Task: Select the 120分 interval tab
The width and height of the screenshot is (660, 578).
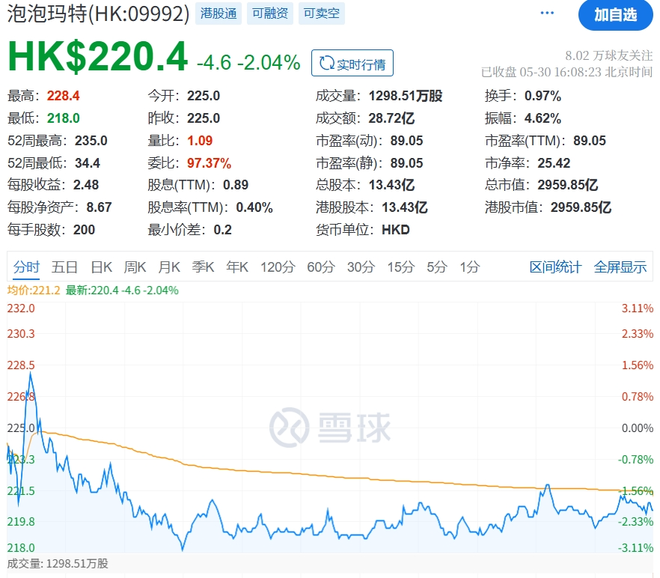Action: tap(277, 267)
